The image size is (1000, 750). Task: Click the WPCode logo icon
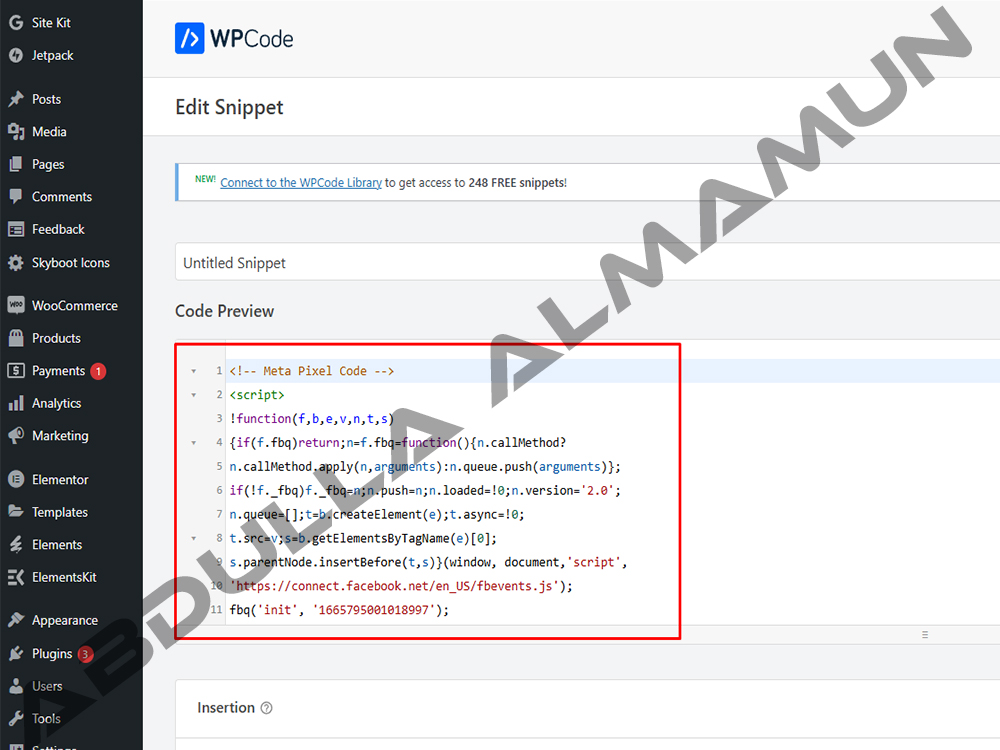pyautogui.click(x=189, y=38)
